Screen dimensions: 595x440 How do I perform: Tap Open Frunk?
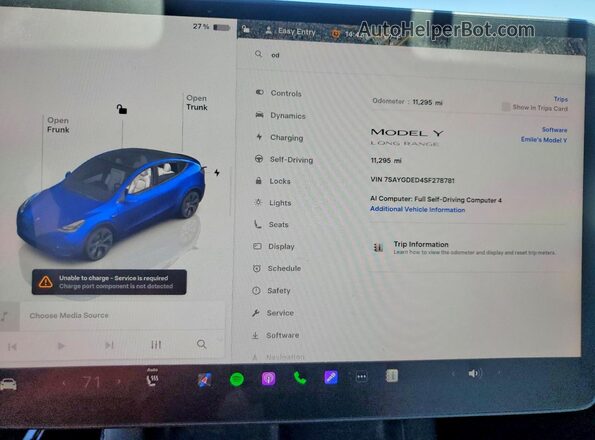[x=58, y=125]
